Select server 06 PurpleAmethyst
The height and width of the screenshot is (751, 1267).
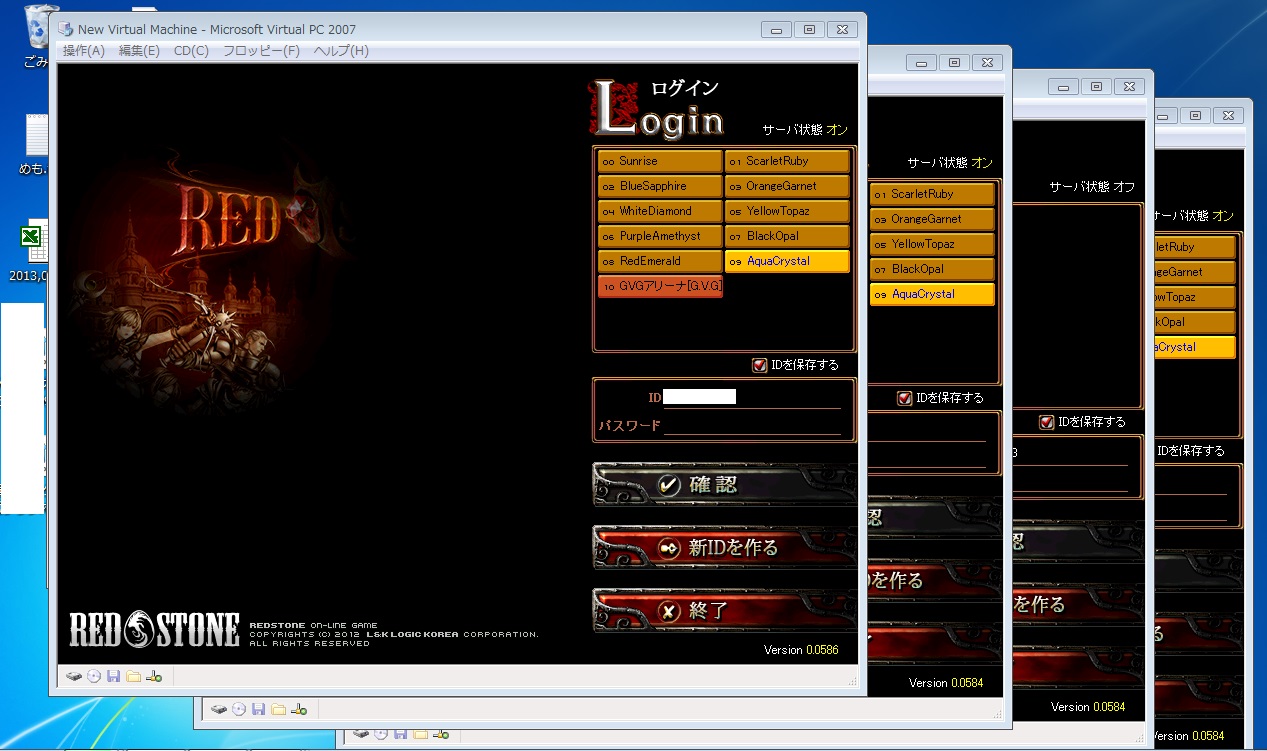tap(660, 236)
